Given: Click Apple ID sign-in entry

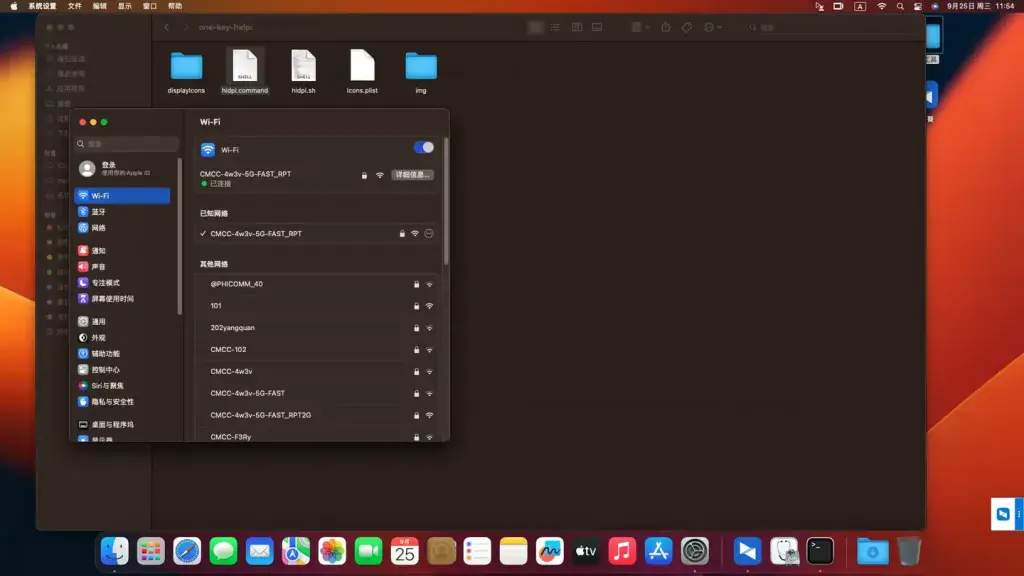Looking at the screenshot, I should 122,168.
